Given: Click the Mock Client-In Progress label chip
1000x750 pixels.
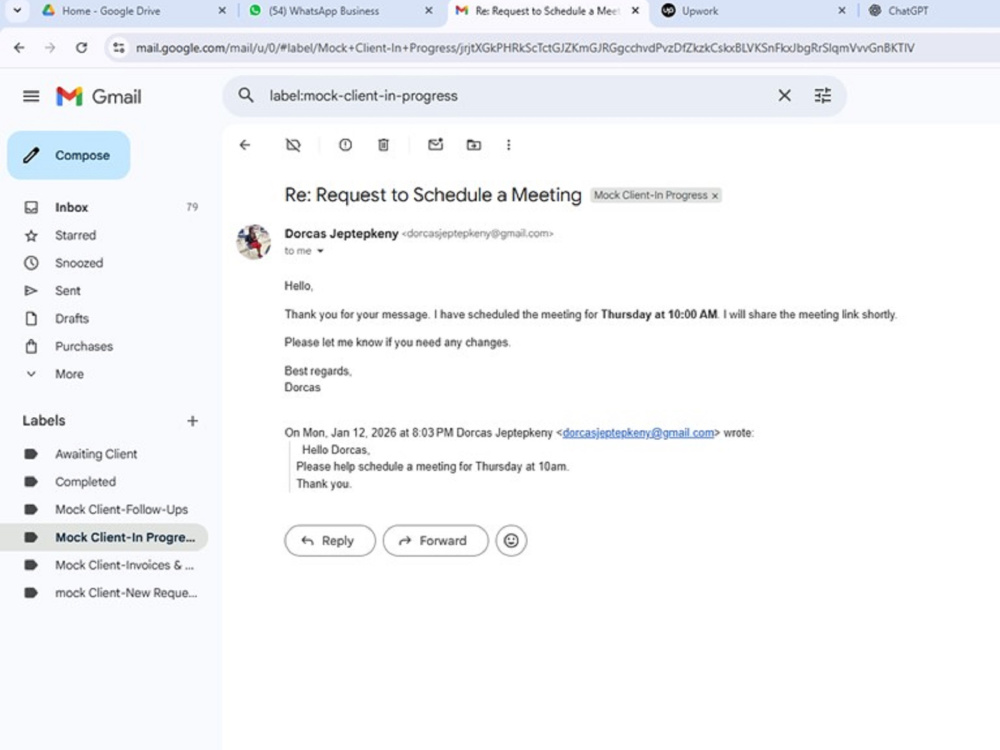Looking at the screenshot, I should coord(651,195).
